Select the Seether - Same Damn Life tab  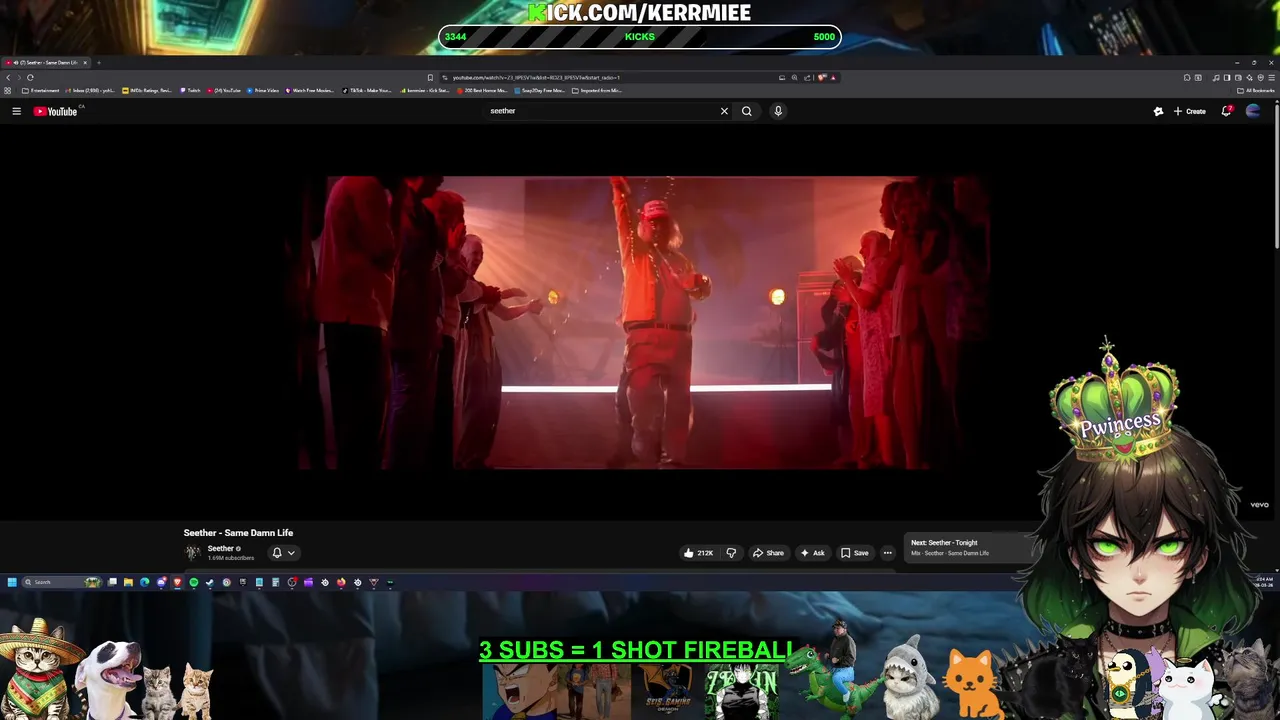coord(46,62)
